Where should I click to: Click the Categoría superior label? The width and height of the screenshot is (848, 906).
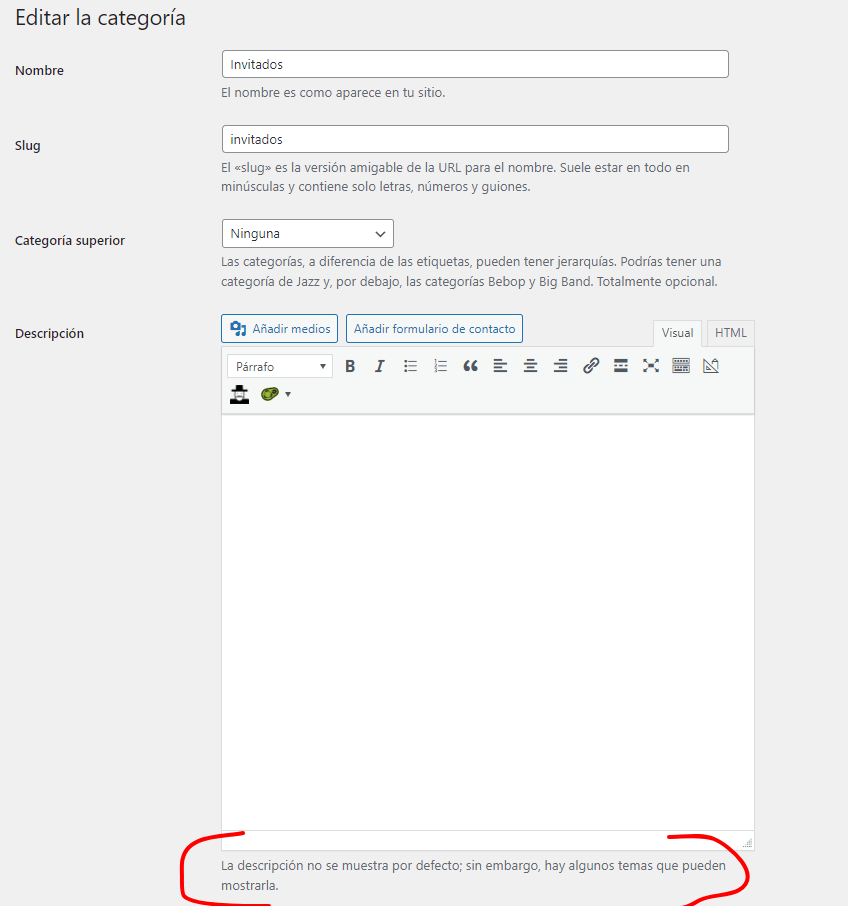click(x=70, y=240)
